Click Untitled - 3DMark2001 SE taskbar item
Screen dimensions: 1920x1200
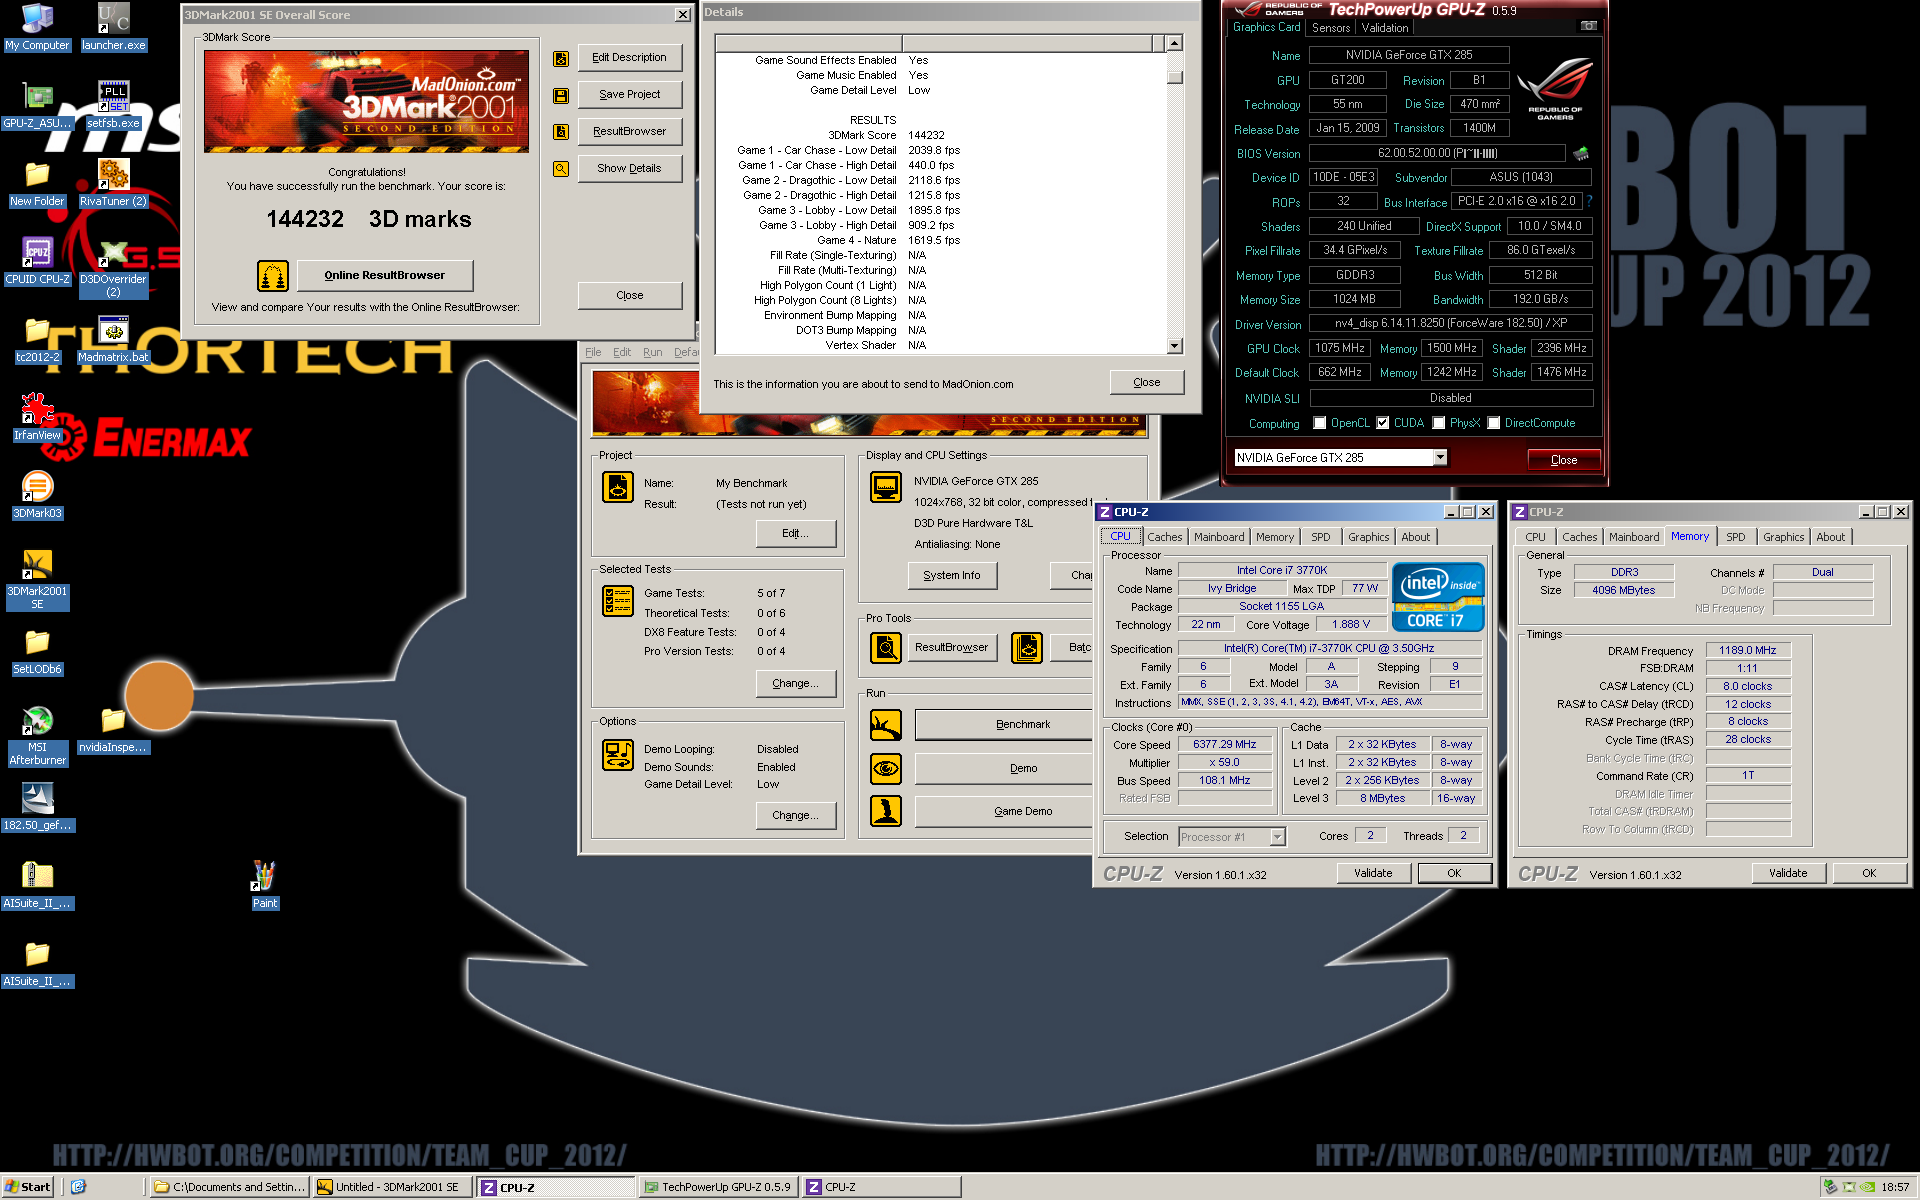click(392, 1187)
